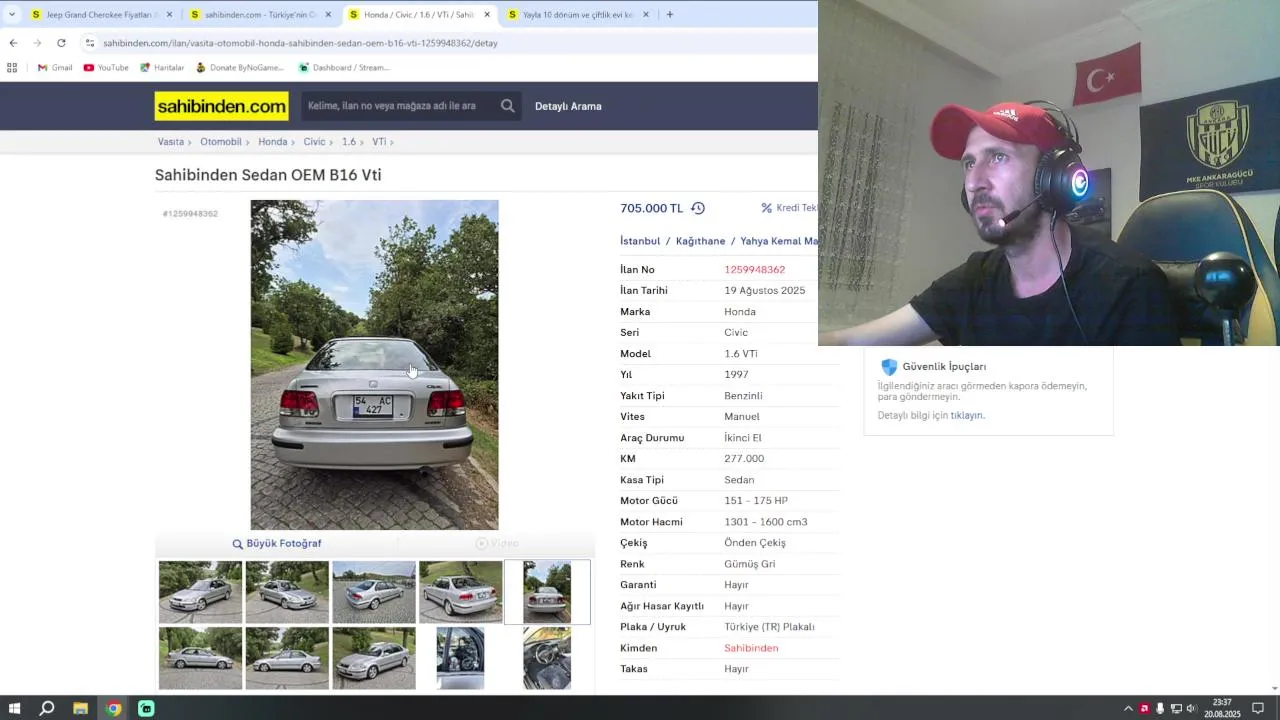Click the red AMD tray icon

pyautogui.click(x=1144, y=708)
